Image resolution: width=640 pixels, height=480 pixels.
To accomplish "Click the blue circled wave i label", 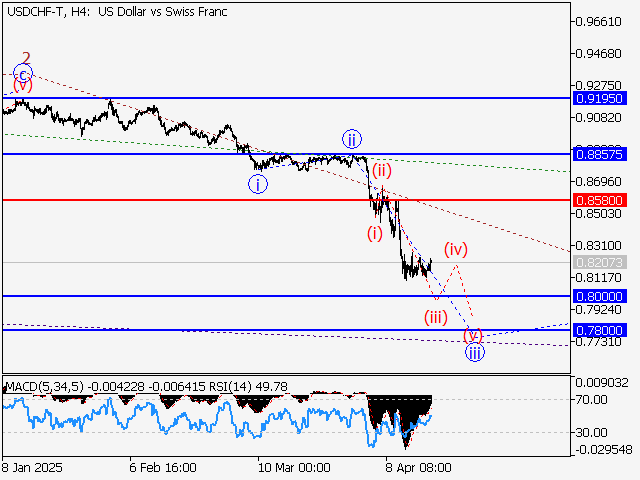I will coord(258,184).
